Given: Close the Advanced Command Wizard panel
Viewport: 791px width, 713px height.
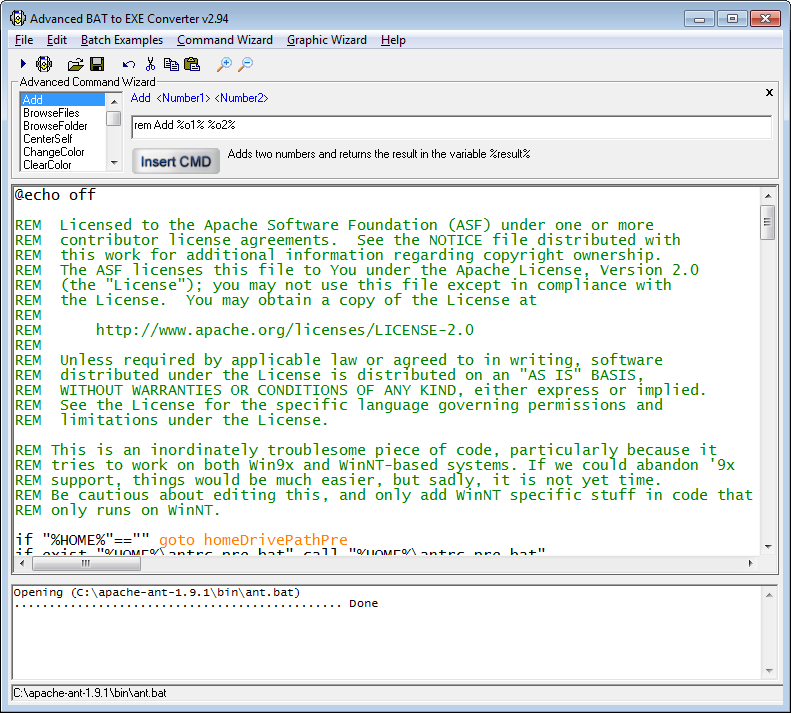Looking at the screenshot, I should click(x=769, y=92).
